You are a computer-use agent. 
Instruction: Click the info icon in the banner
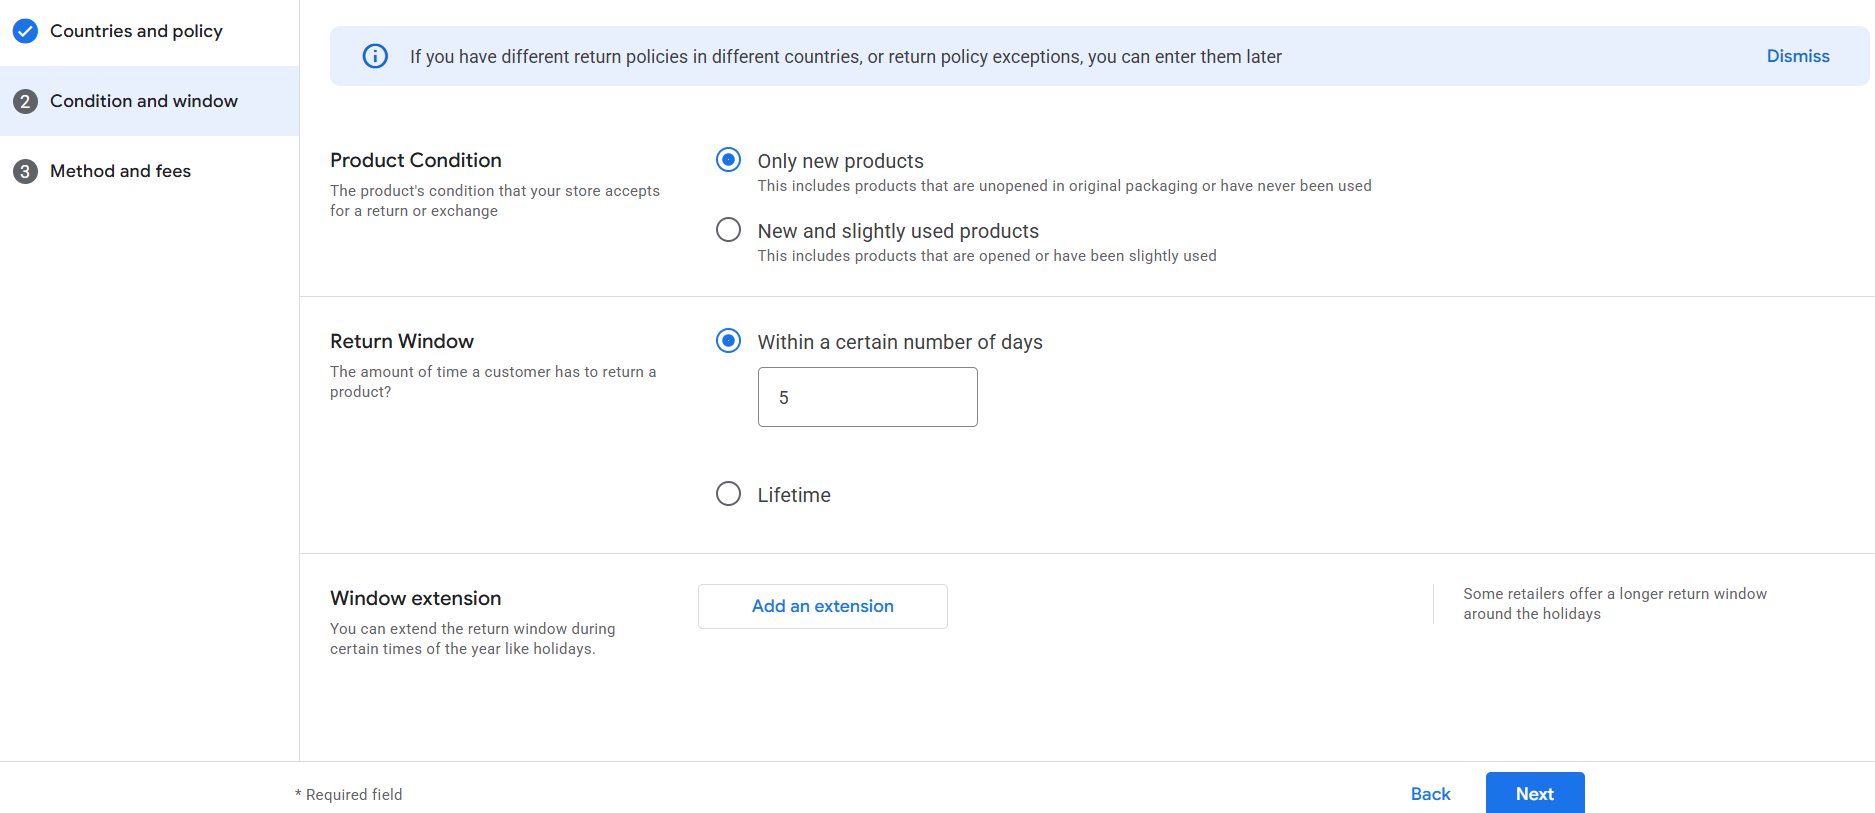coord(375,56)
